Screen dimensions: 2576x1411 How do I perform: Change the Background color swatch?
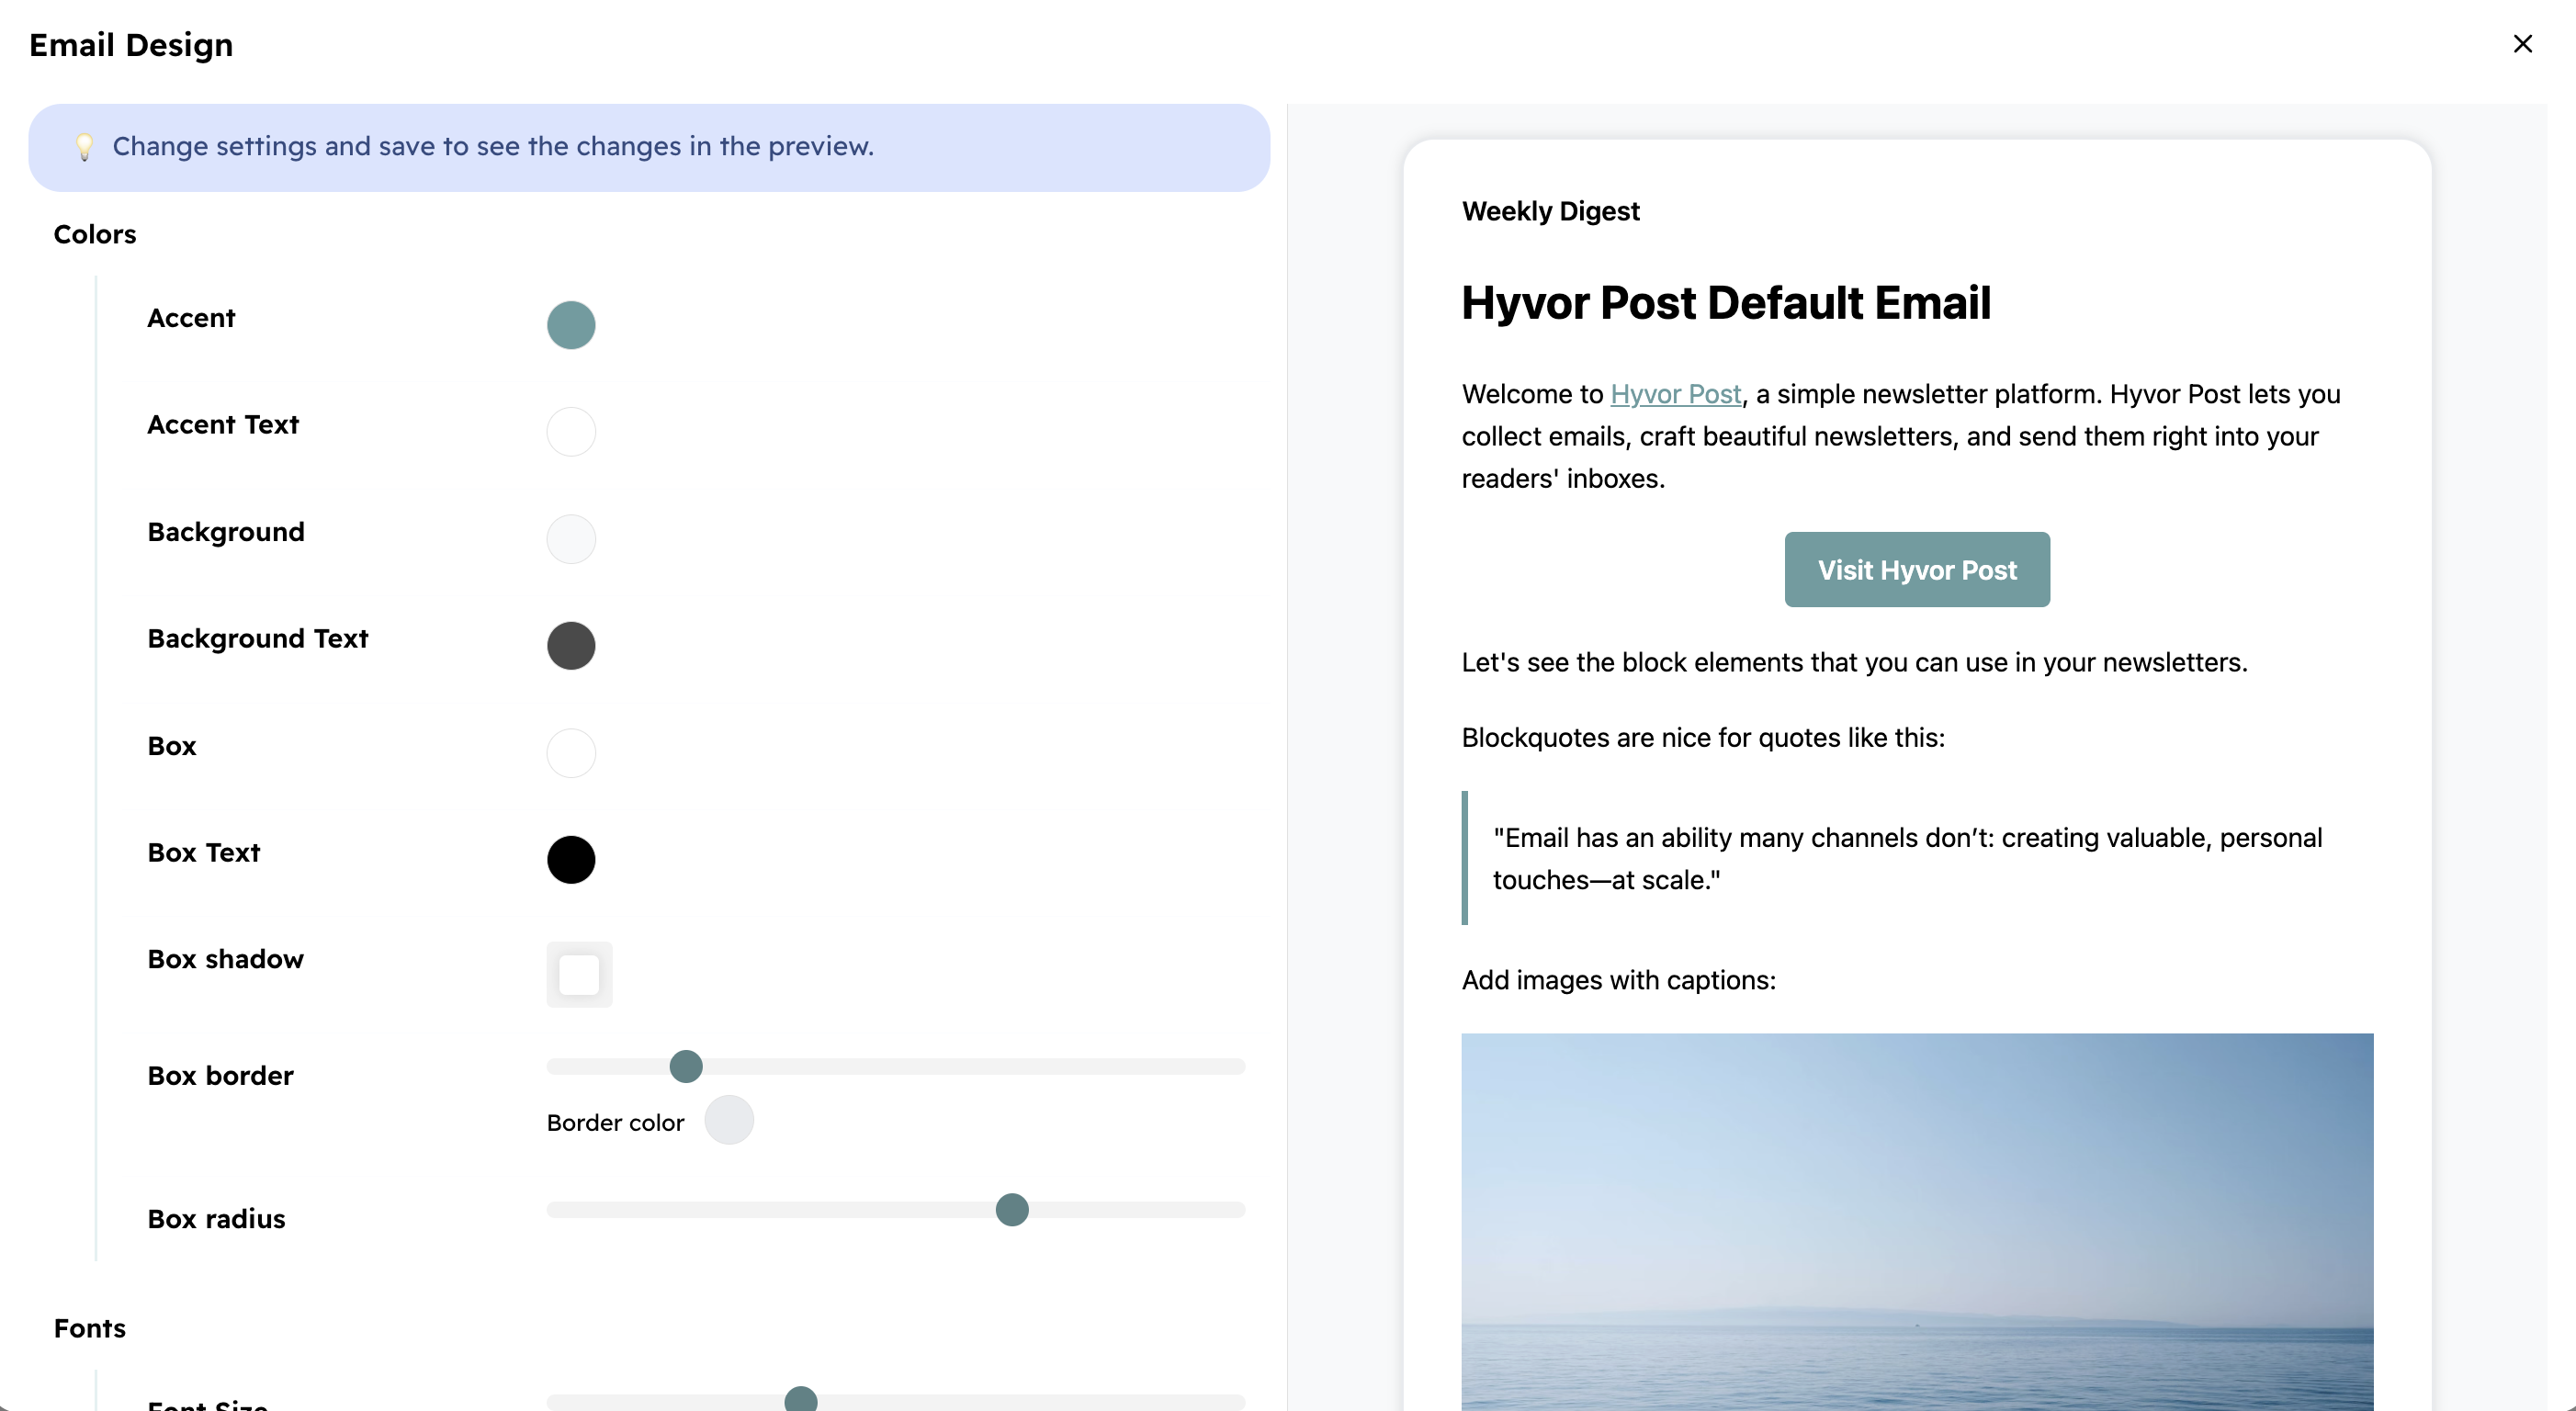571,538
